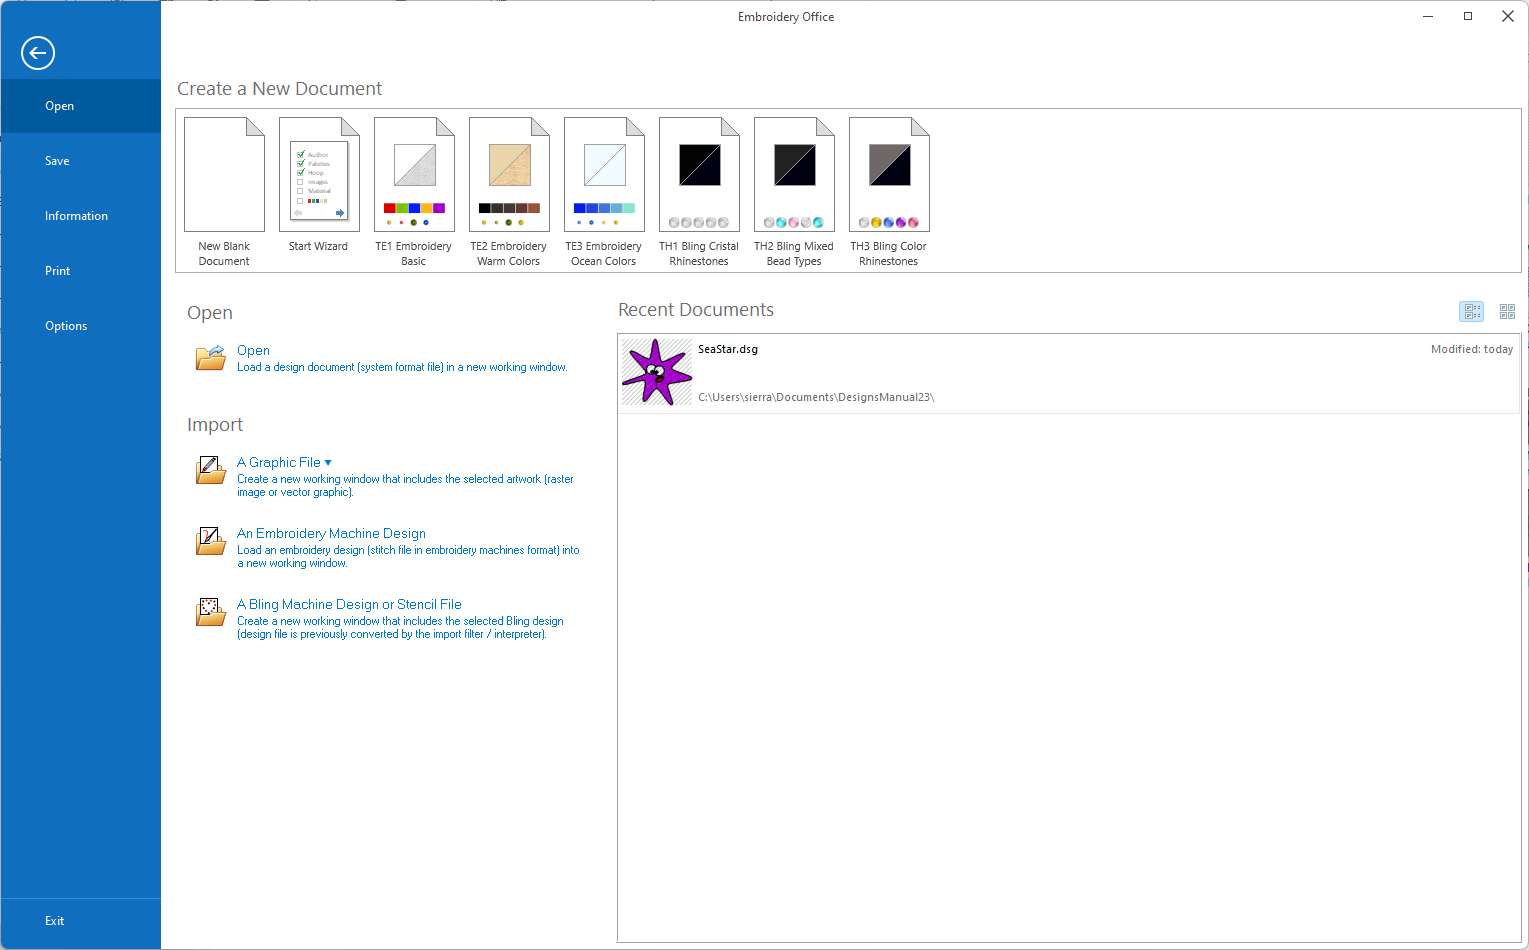Click the Modified: today label
1529x950 pixels.
(1472, 349)
